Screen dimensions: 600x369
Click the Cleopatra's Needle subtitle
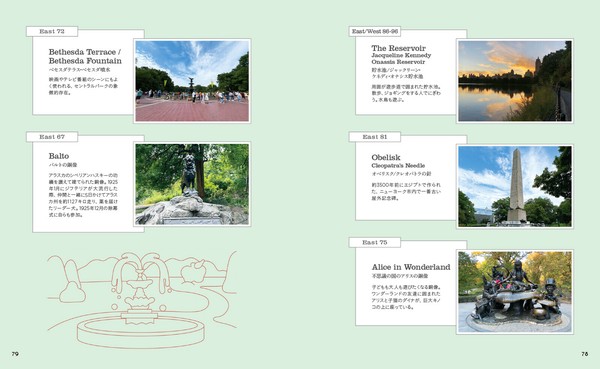[398, 165]
